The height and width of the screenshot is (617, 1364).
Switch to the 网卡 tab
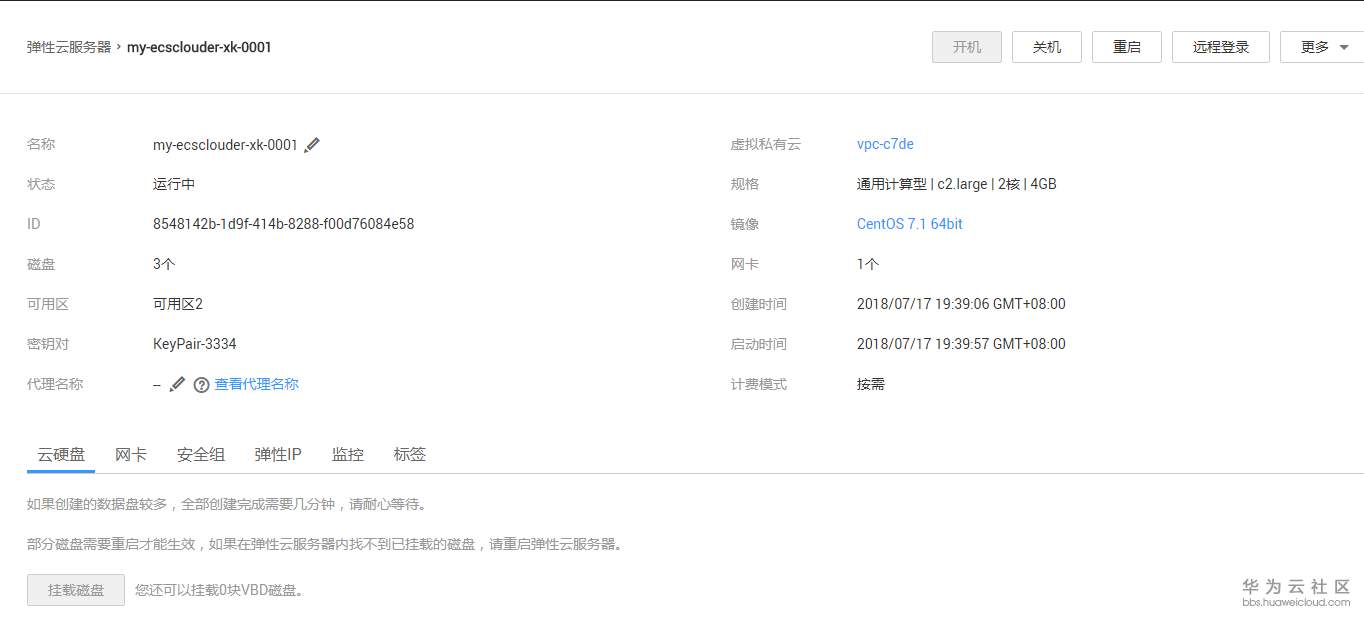(131, 454)
